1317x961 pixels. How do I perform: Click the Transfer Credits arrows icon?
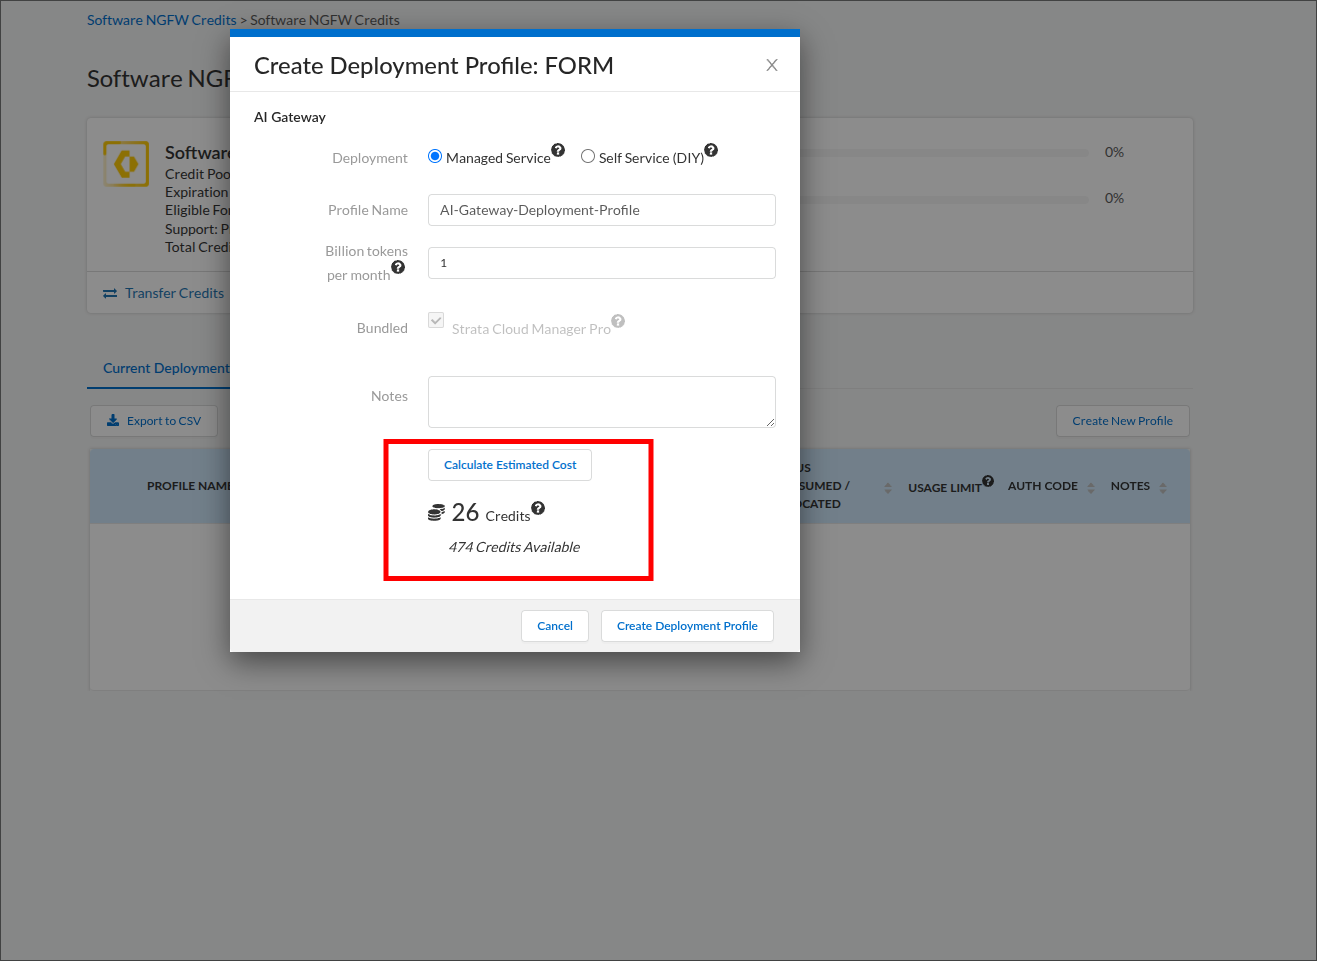coord(110,294)
